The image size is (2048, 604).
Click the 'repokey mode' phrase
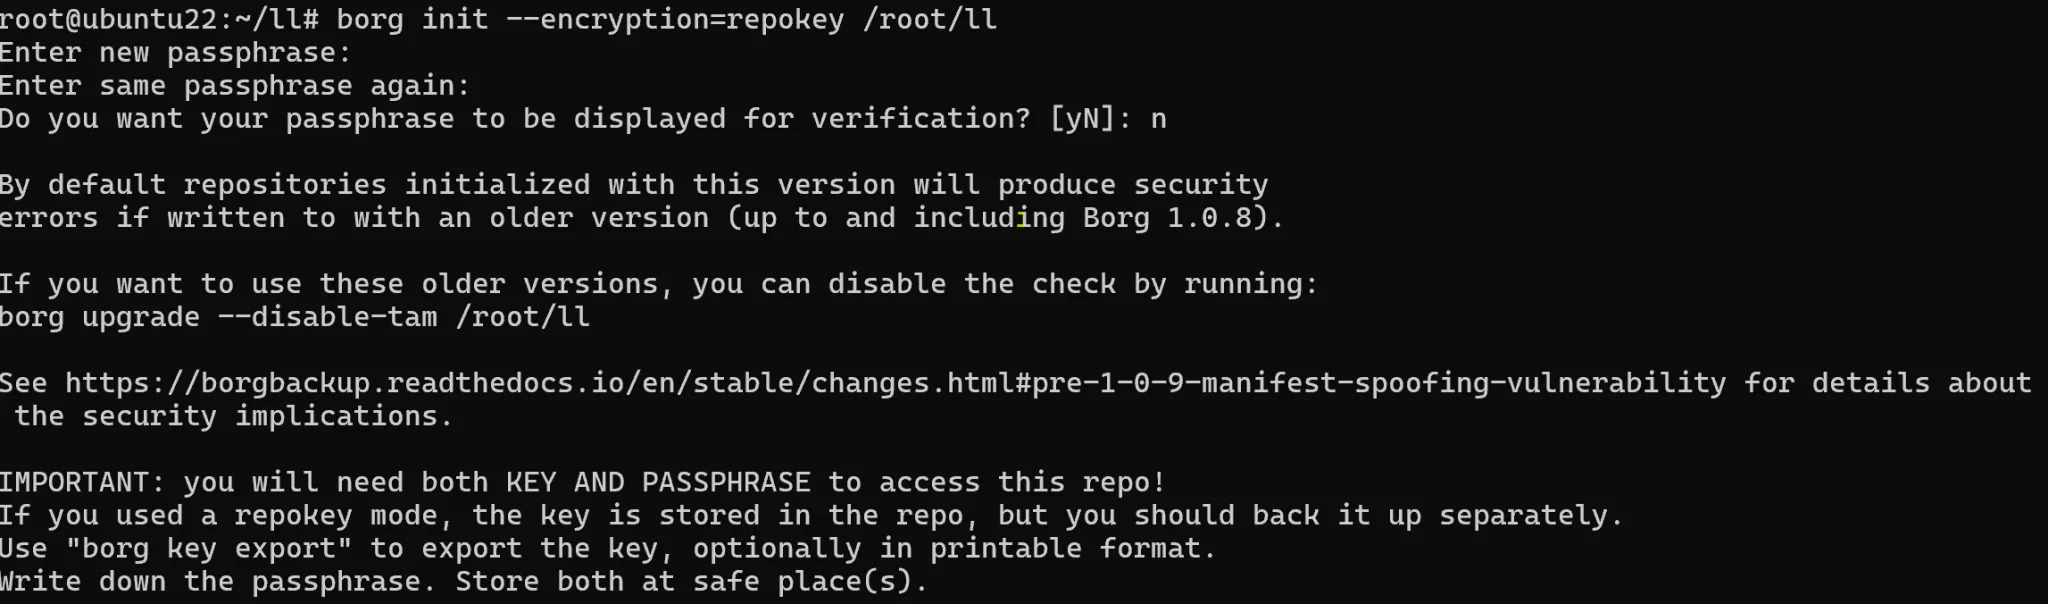pyautogui.click(x=337, y=515)
